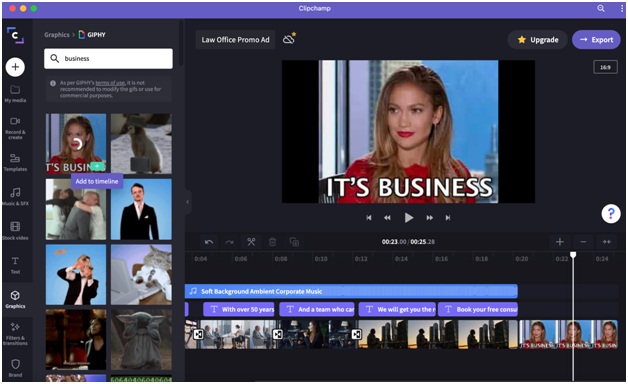Open Record & create panel

coord(15,128)
